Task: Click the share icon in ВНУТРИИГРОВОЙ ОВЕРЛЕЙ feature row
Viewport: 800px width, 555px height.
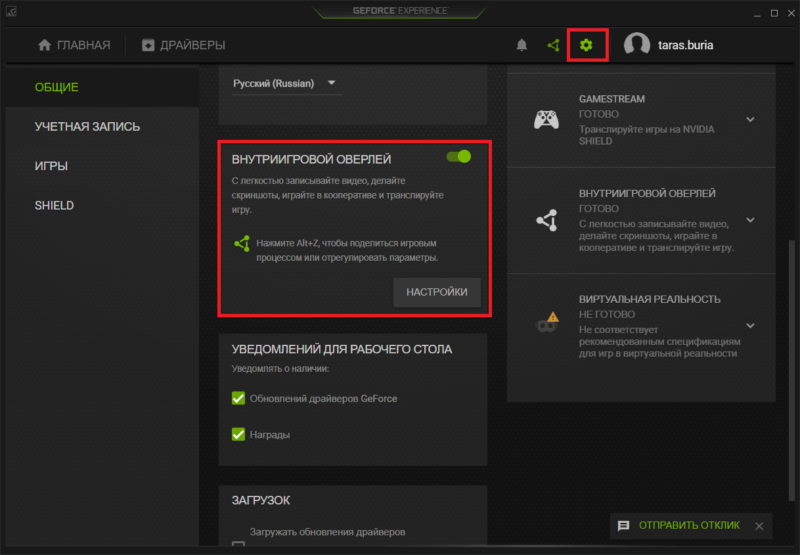Action: [546, 220]
